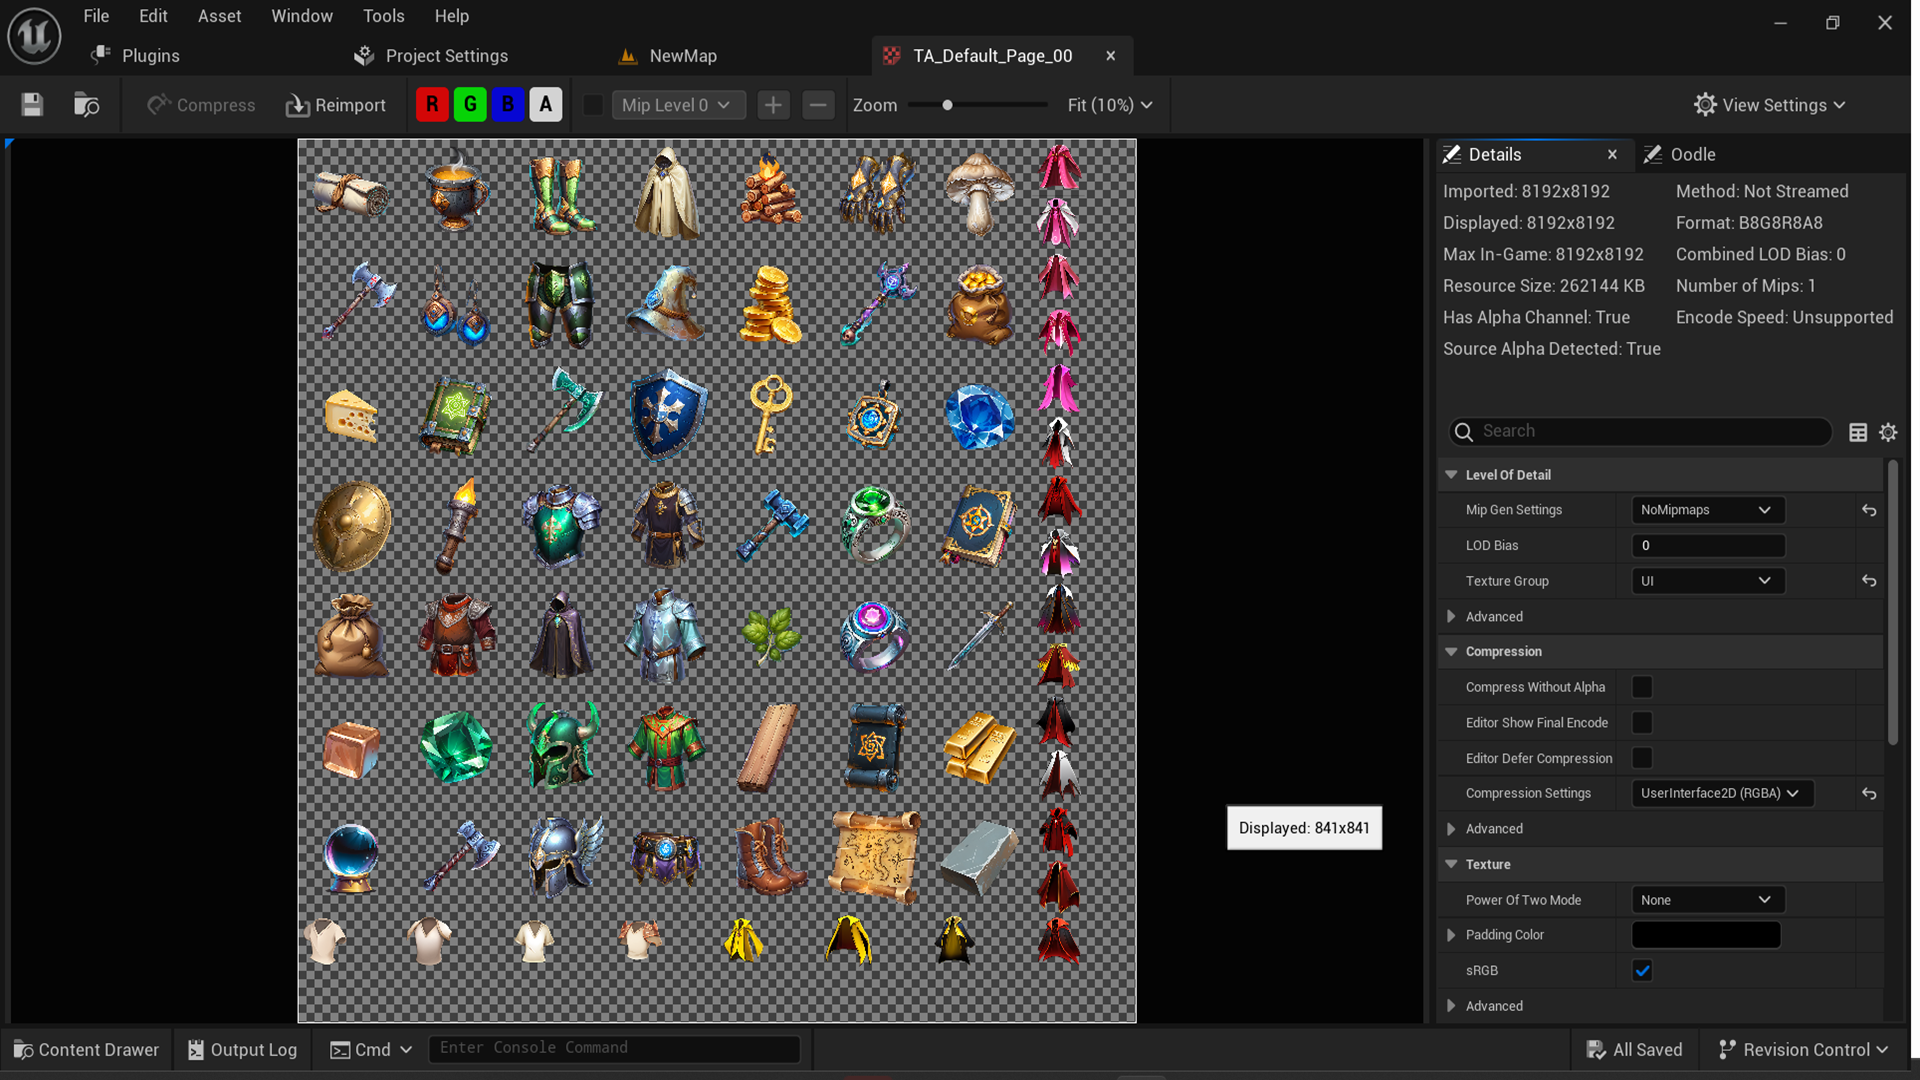
Task: Open the Output Log
Action: click(242, 1049)
